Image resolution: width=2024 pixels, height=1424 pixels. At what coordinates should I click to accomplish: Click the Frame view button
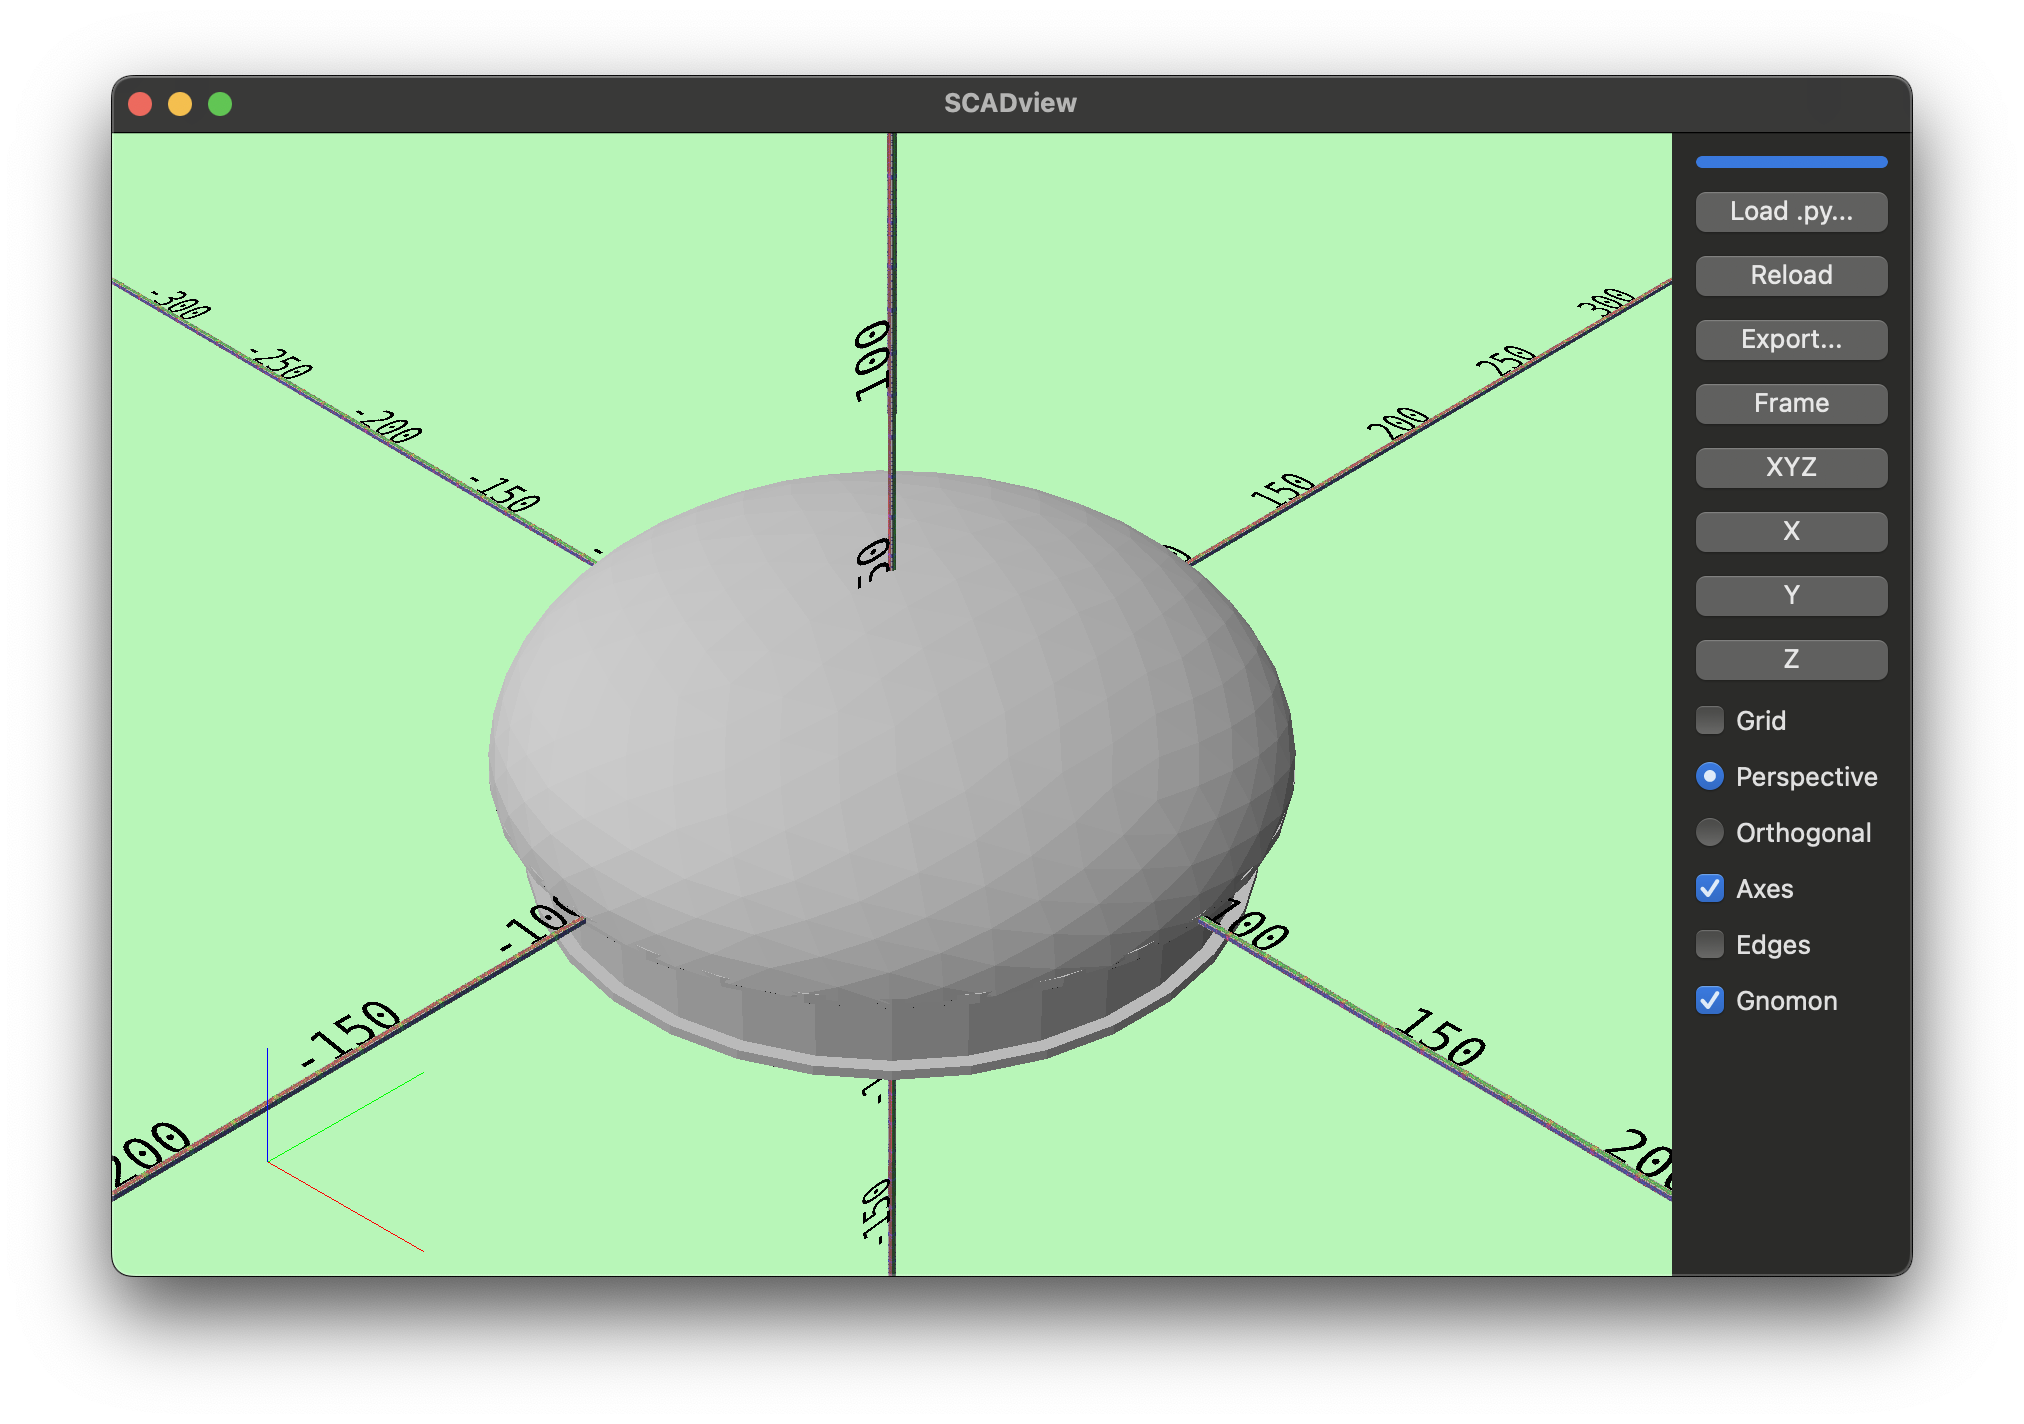1791,403
